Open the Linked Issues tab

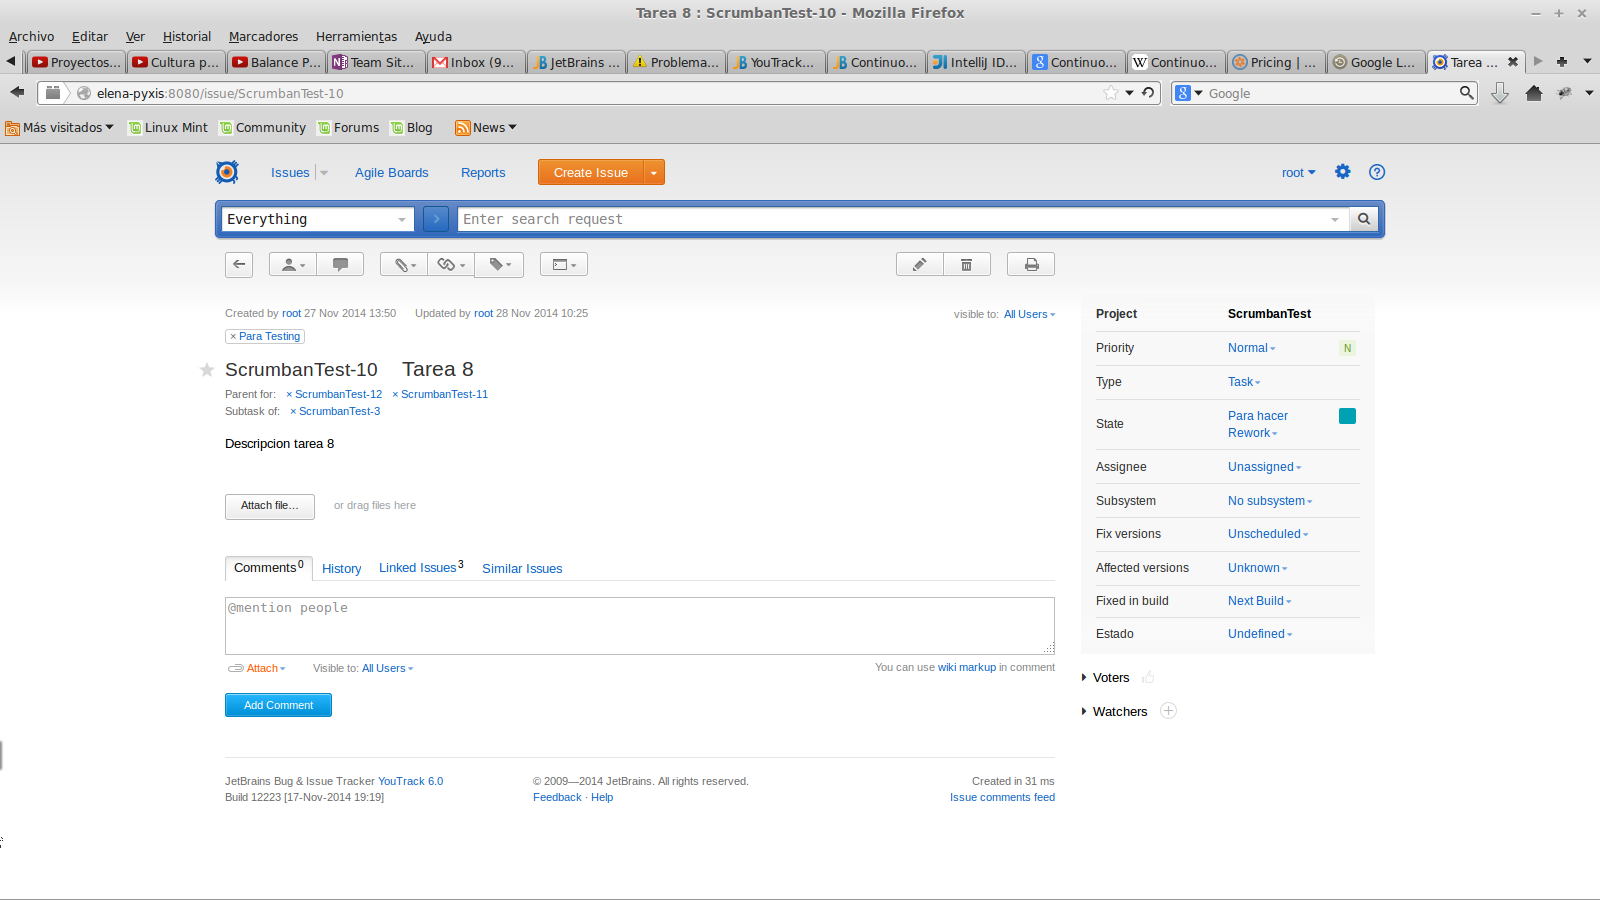[420, 568]
